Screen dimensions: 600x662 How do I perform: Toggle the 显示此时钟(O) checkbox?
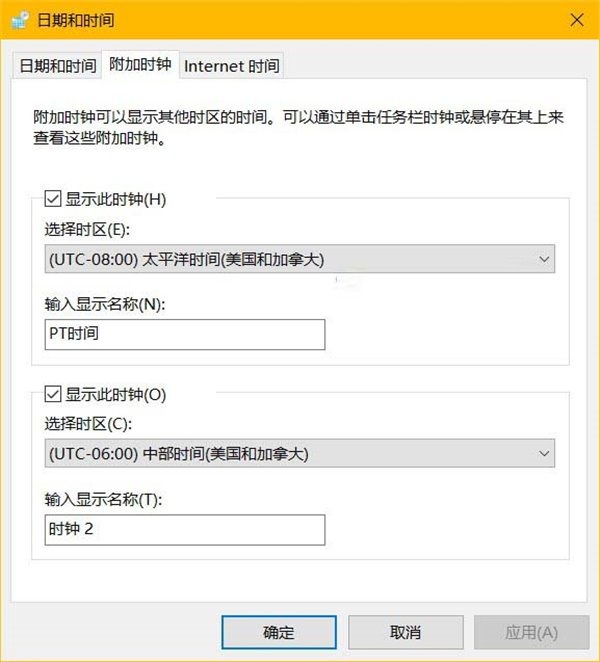(x=53, y=394)
